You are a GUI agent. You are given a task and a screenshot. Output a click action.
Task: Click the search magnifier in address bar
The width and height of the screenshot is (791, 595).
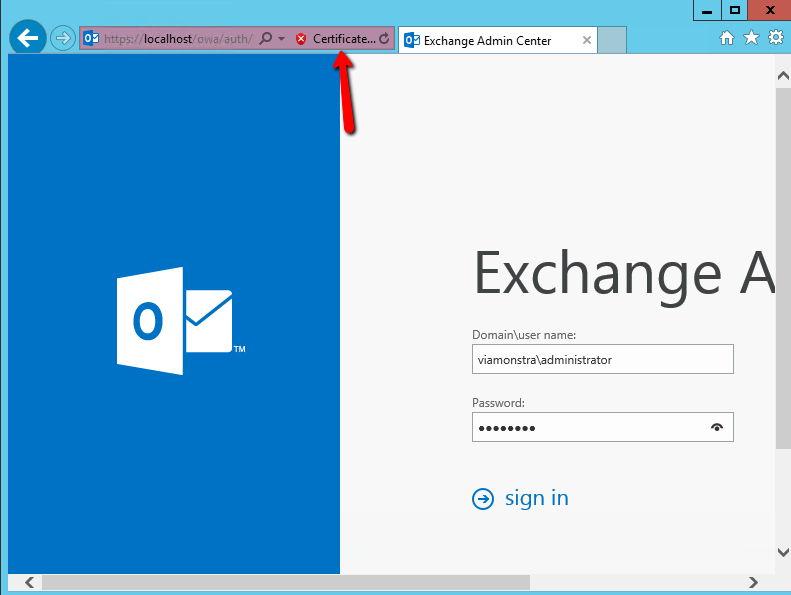coord(265,39)
